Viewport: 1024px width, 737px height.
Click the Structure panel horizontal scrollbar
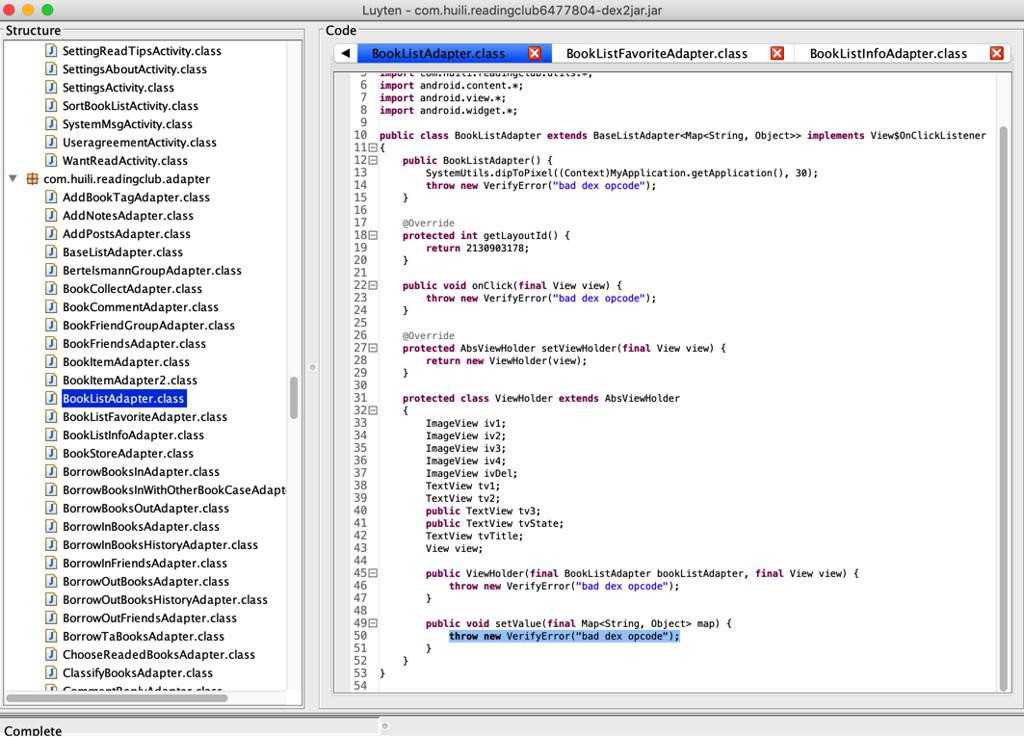click(x=117, y=697)
